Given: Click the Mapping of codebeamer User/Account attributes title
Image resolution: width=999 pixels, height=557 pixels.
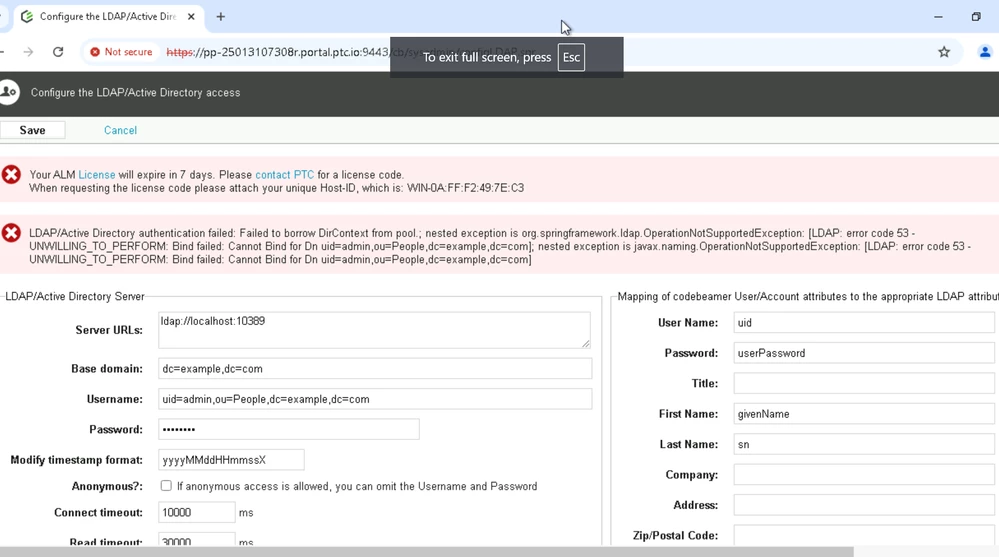Looking at the screenshot, I should pyautogui.click(x=807, y=296).
